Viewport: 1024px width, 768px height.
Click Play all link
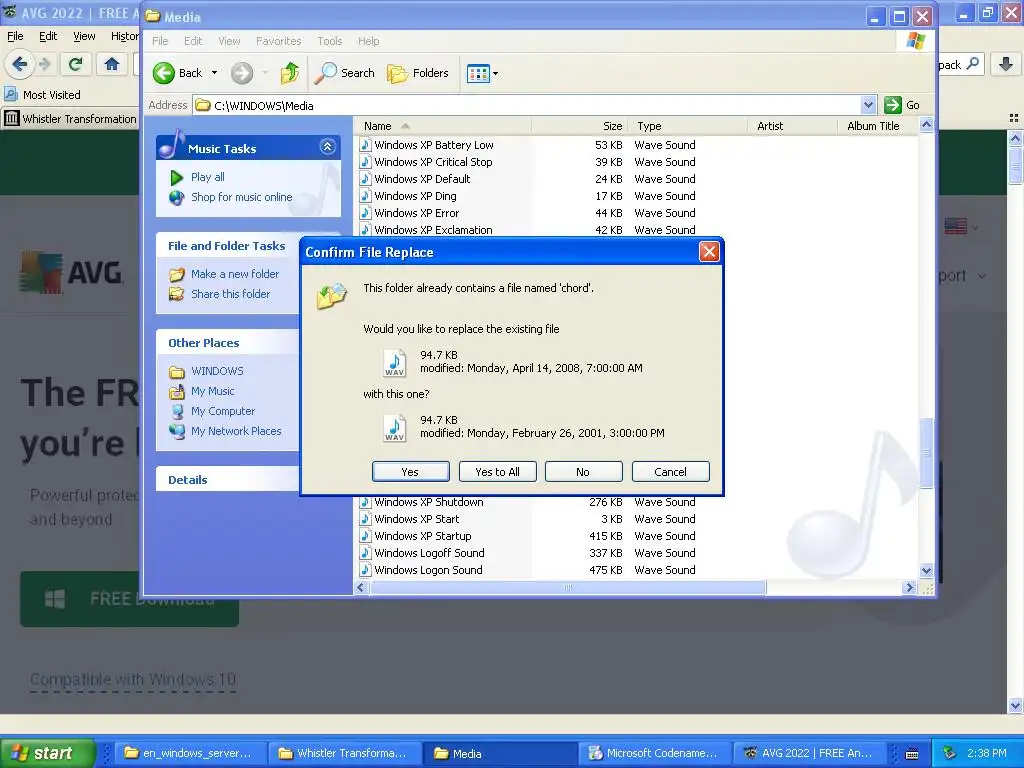coord(207,177)
